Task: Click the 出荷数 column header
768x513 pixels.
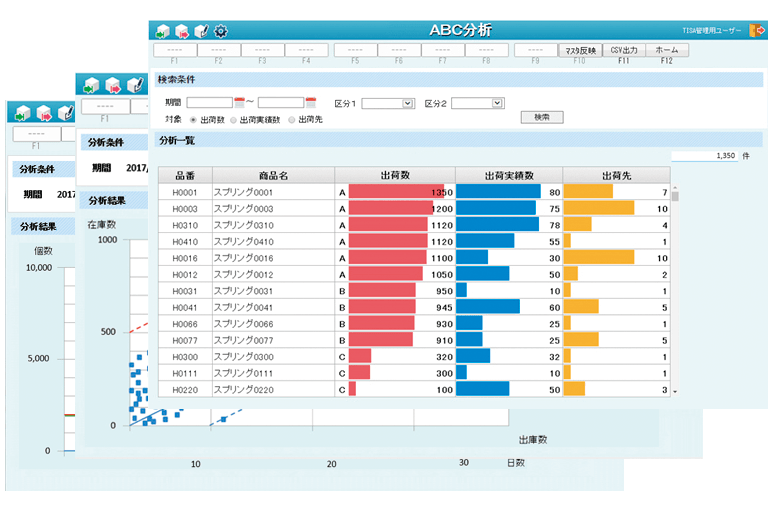Action: pos(394,175)
